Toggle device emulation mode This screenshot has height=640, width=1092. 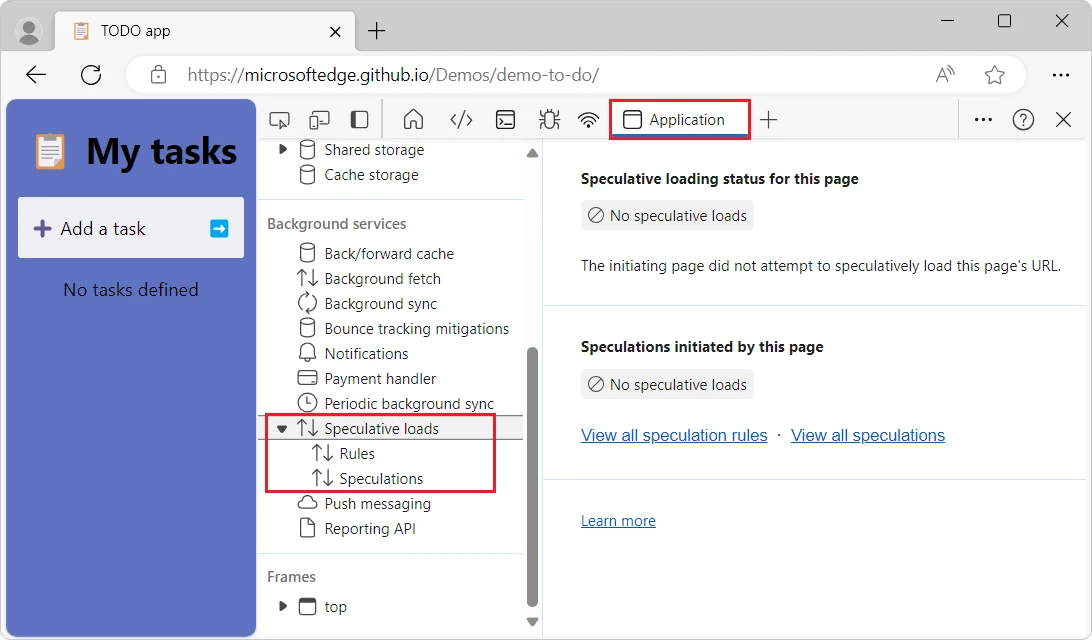[319, 120]
